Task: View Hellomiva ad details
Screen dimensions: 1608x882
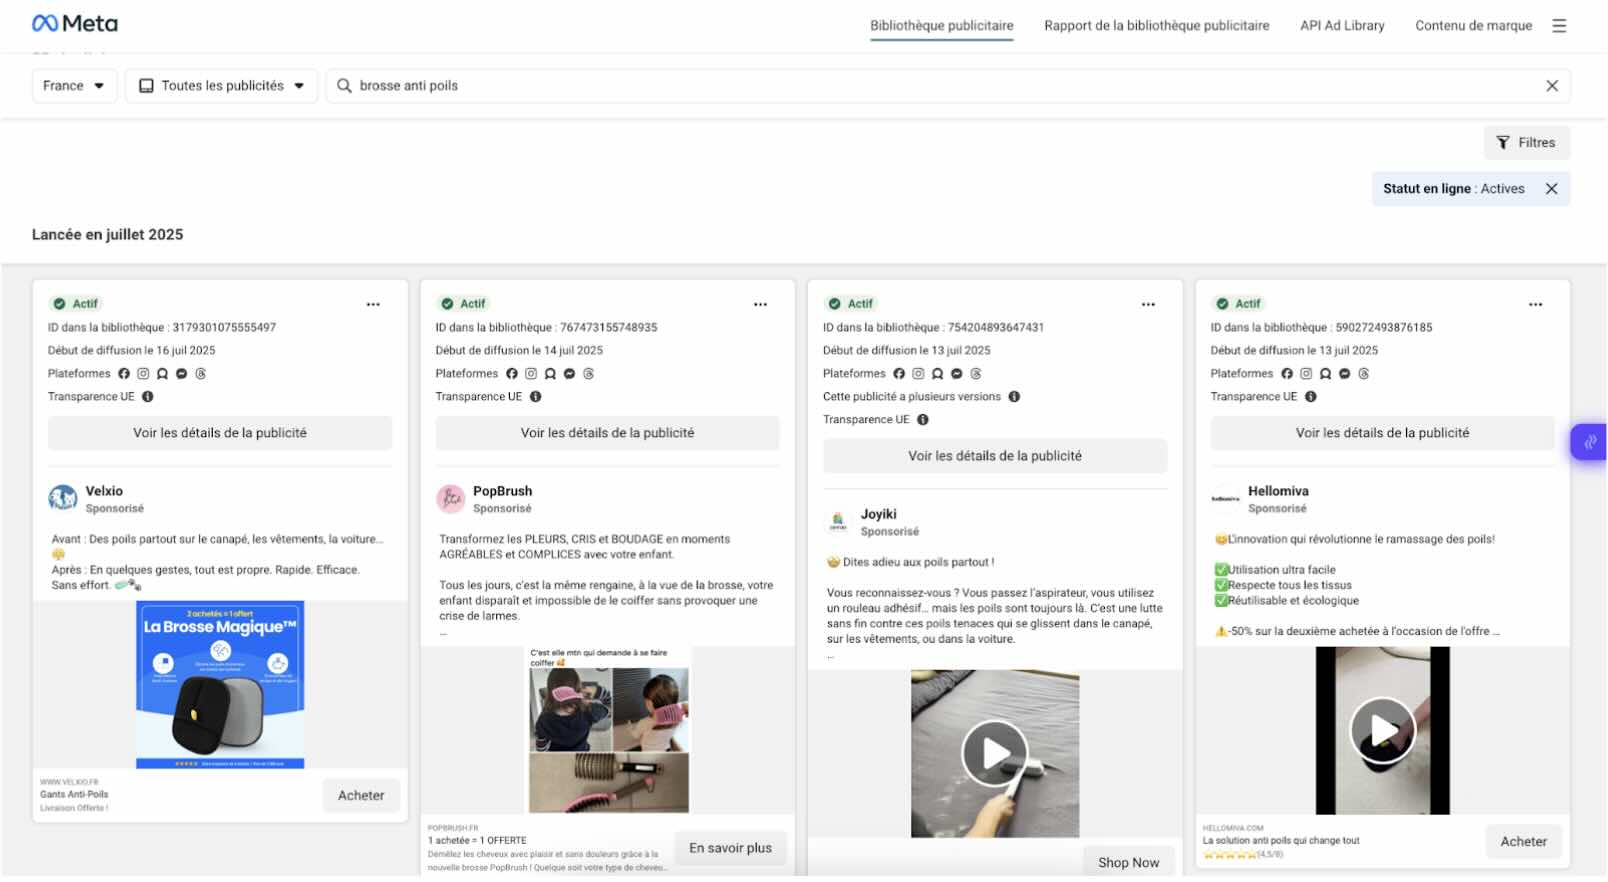Action: tap(1382, 433)
